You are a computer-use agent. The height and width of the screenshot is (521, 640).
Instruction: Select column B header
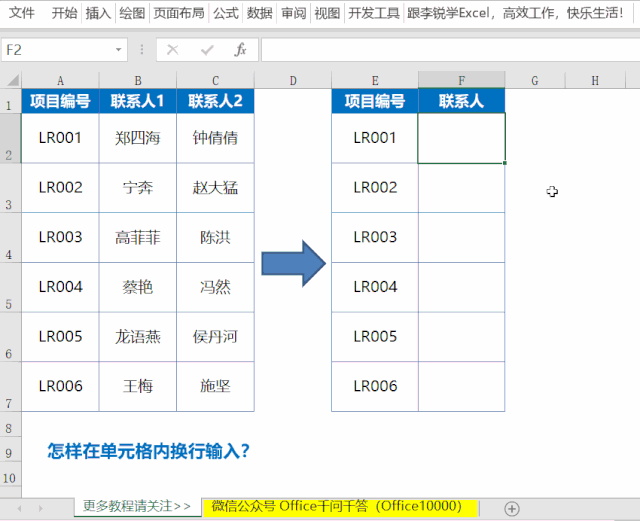click(x=138, y=80)
